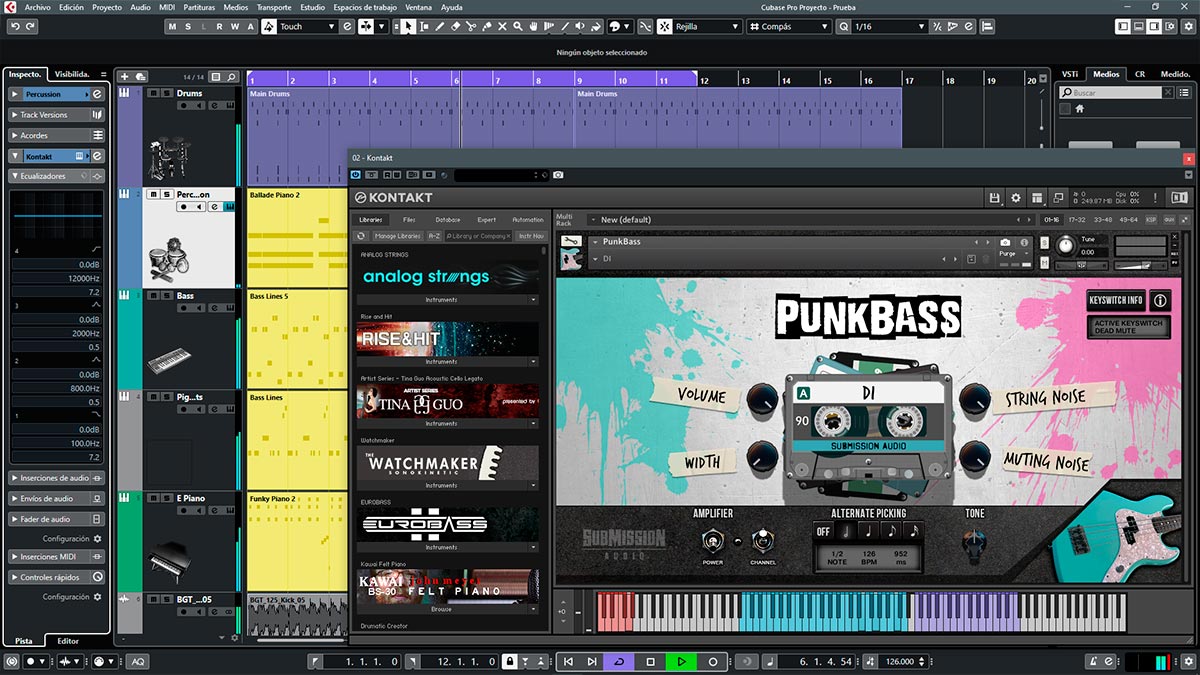Viewport: 1200px width, 675px height.
Task: Click the KEYSWITCH INFO button
Action: pos(1117,300)
